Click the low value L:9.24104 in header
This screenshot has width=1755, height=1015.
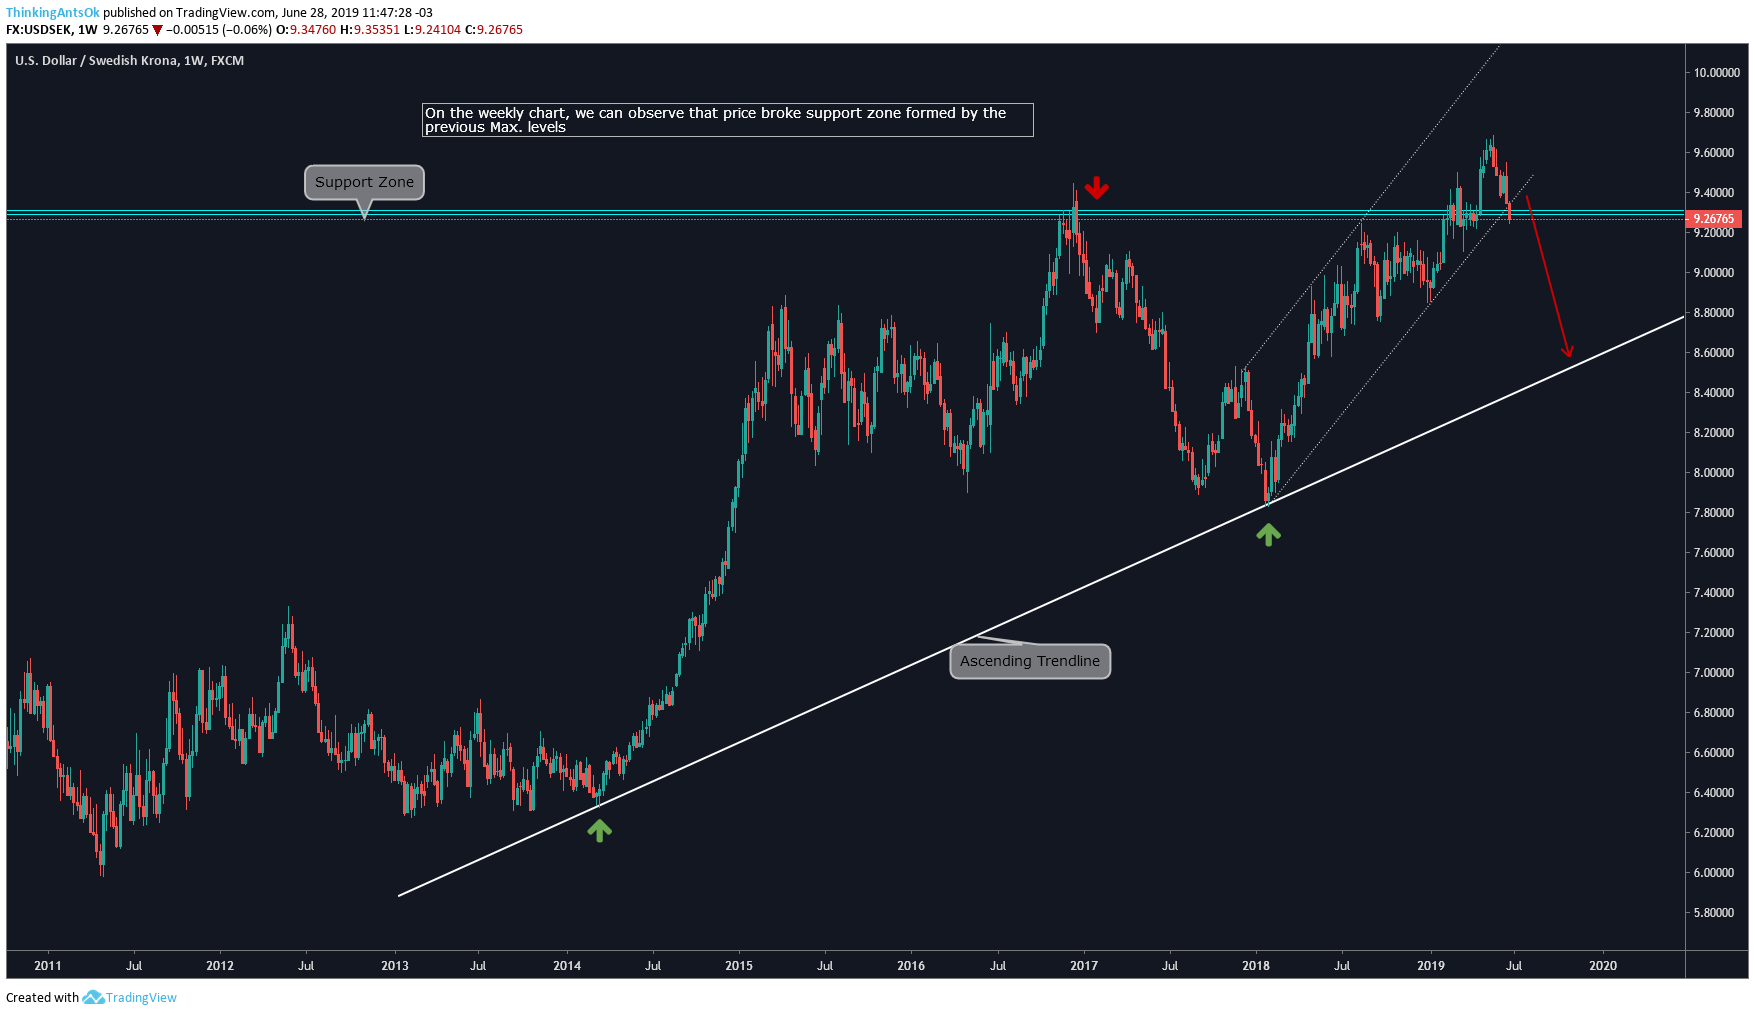click(432, 30)
